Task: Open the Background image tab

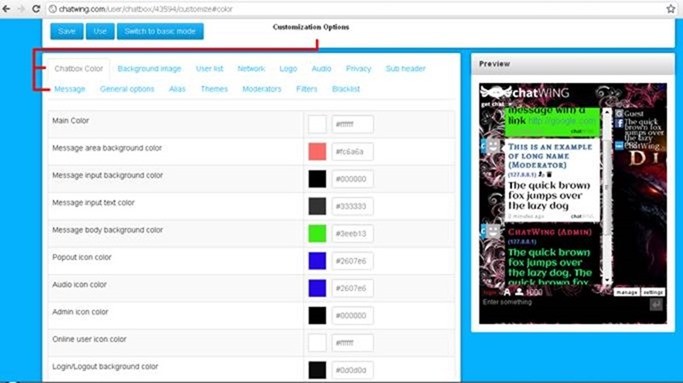Action: (x=149, y=69)
